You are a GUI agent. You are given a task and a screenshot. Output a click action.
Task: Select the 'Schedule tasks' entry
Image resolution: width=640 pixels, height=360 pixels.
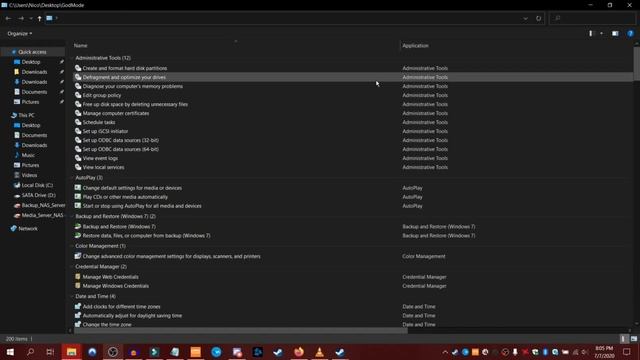[99, 122]
